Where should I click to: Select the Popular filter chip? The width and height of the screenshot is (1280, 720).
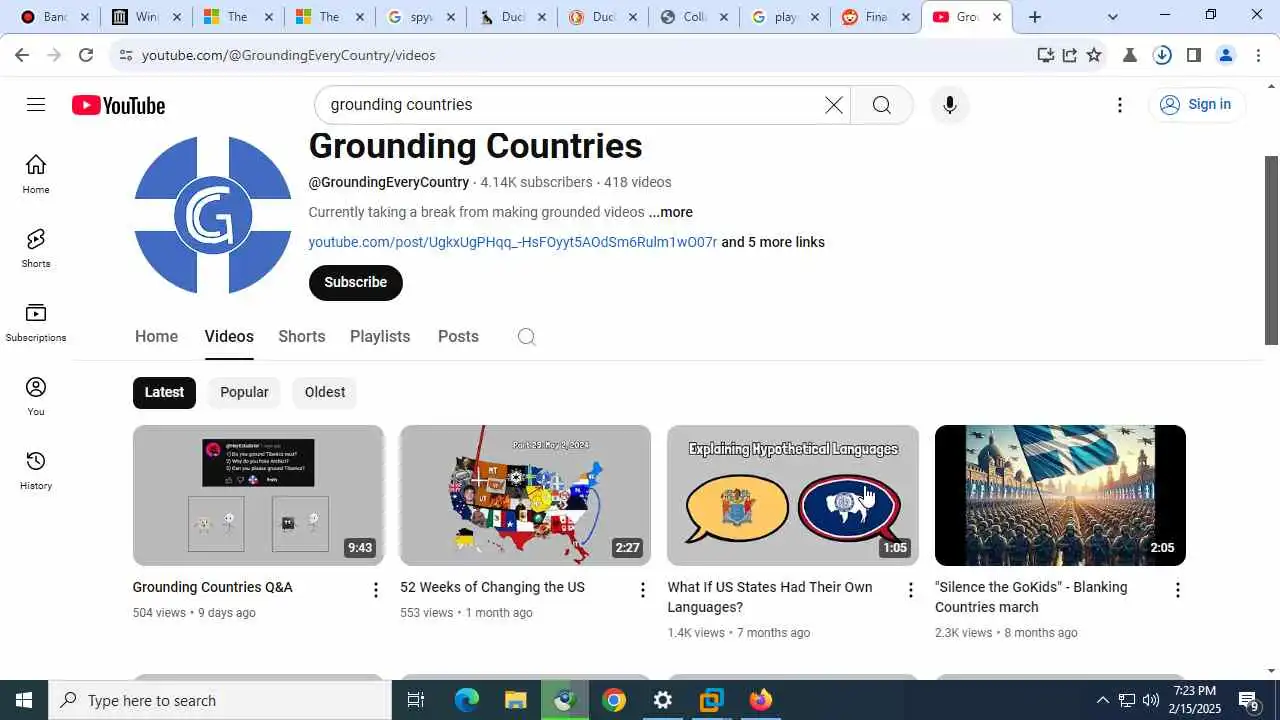(244, 392)
